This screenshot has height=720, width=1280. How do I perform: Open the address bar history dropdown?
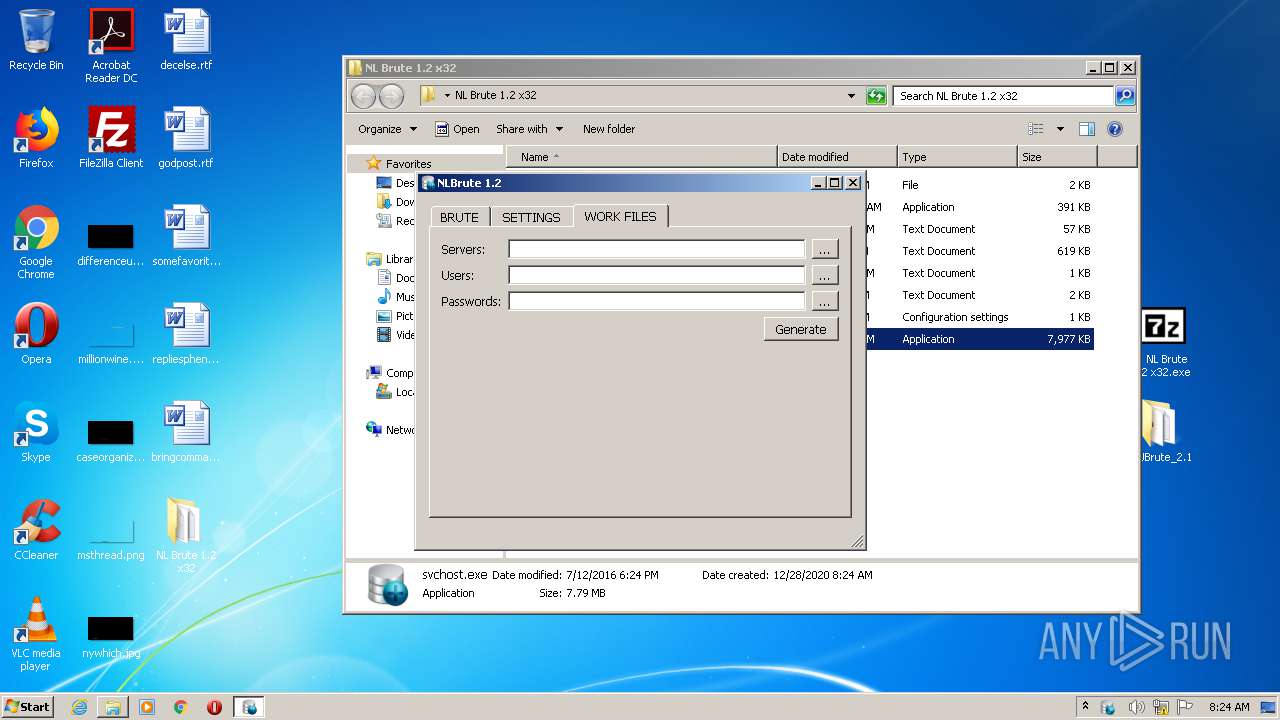(851, 96)
